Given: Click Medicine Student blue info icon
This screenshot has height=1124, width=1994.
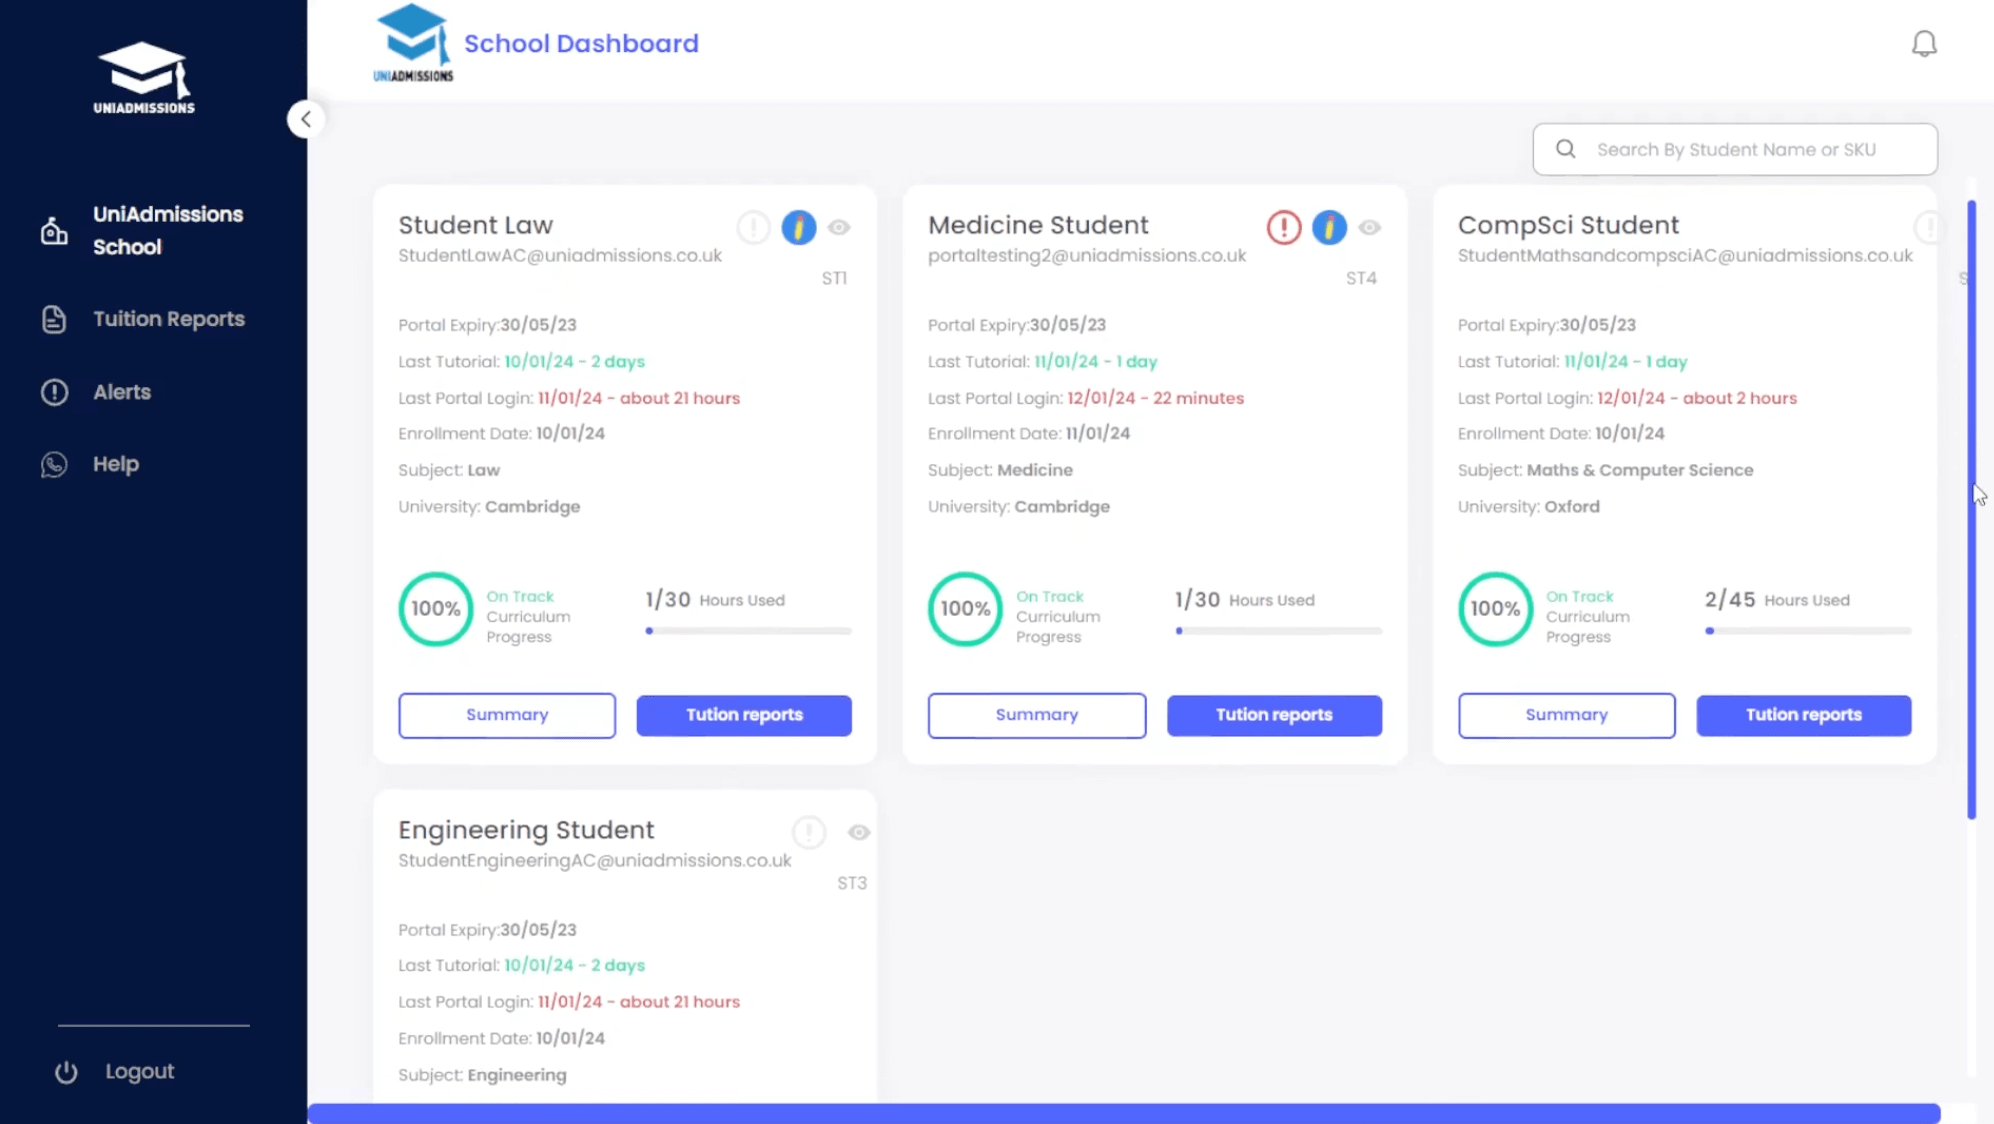Looking at the screenshot, I should [1329, 227].
